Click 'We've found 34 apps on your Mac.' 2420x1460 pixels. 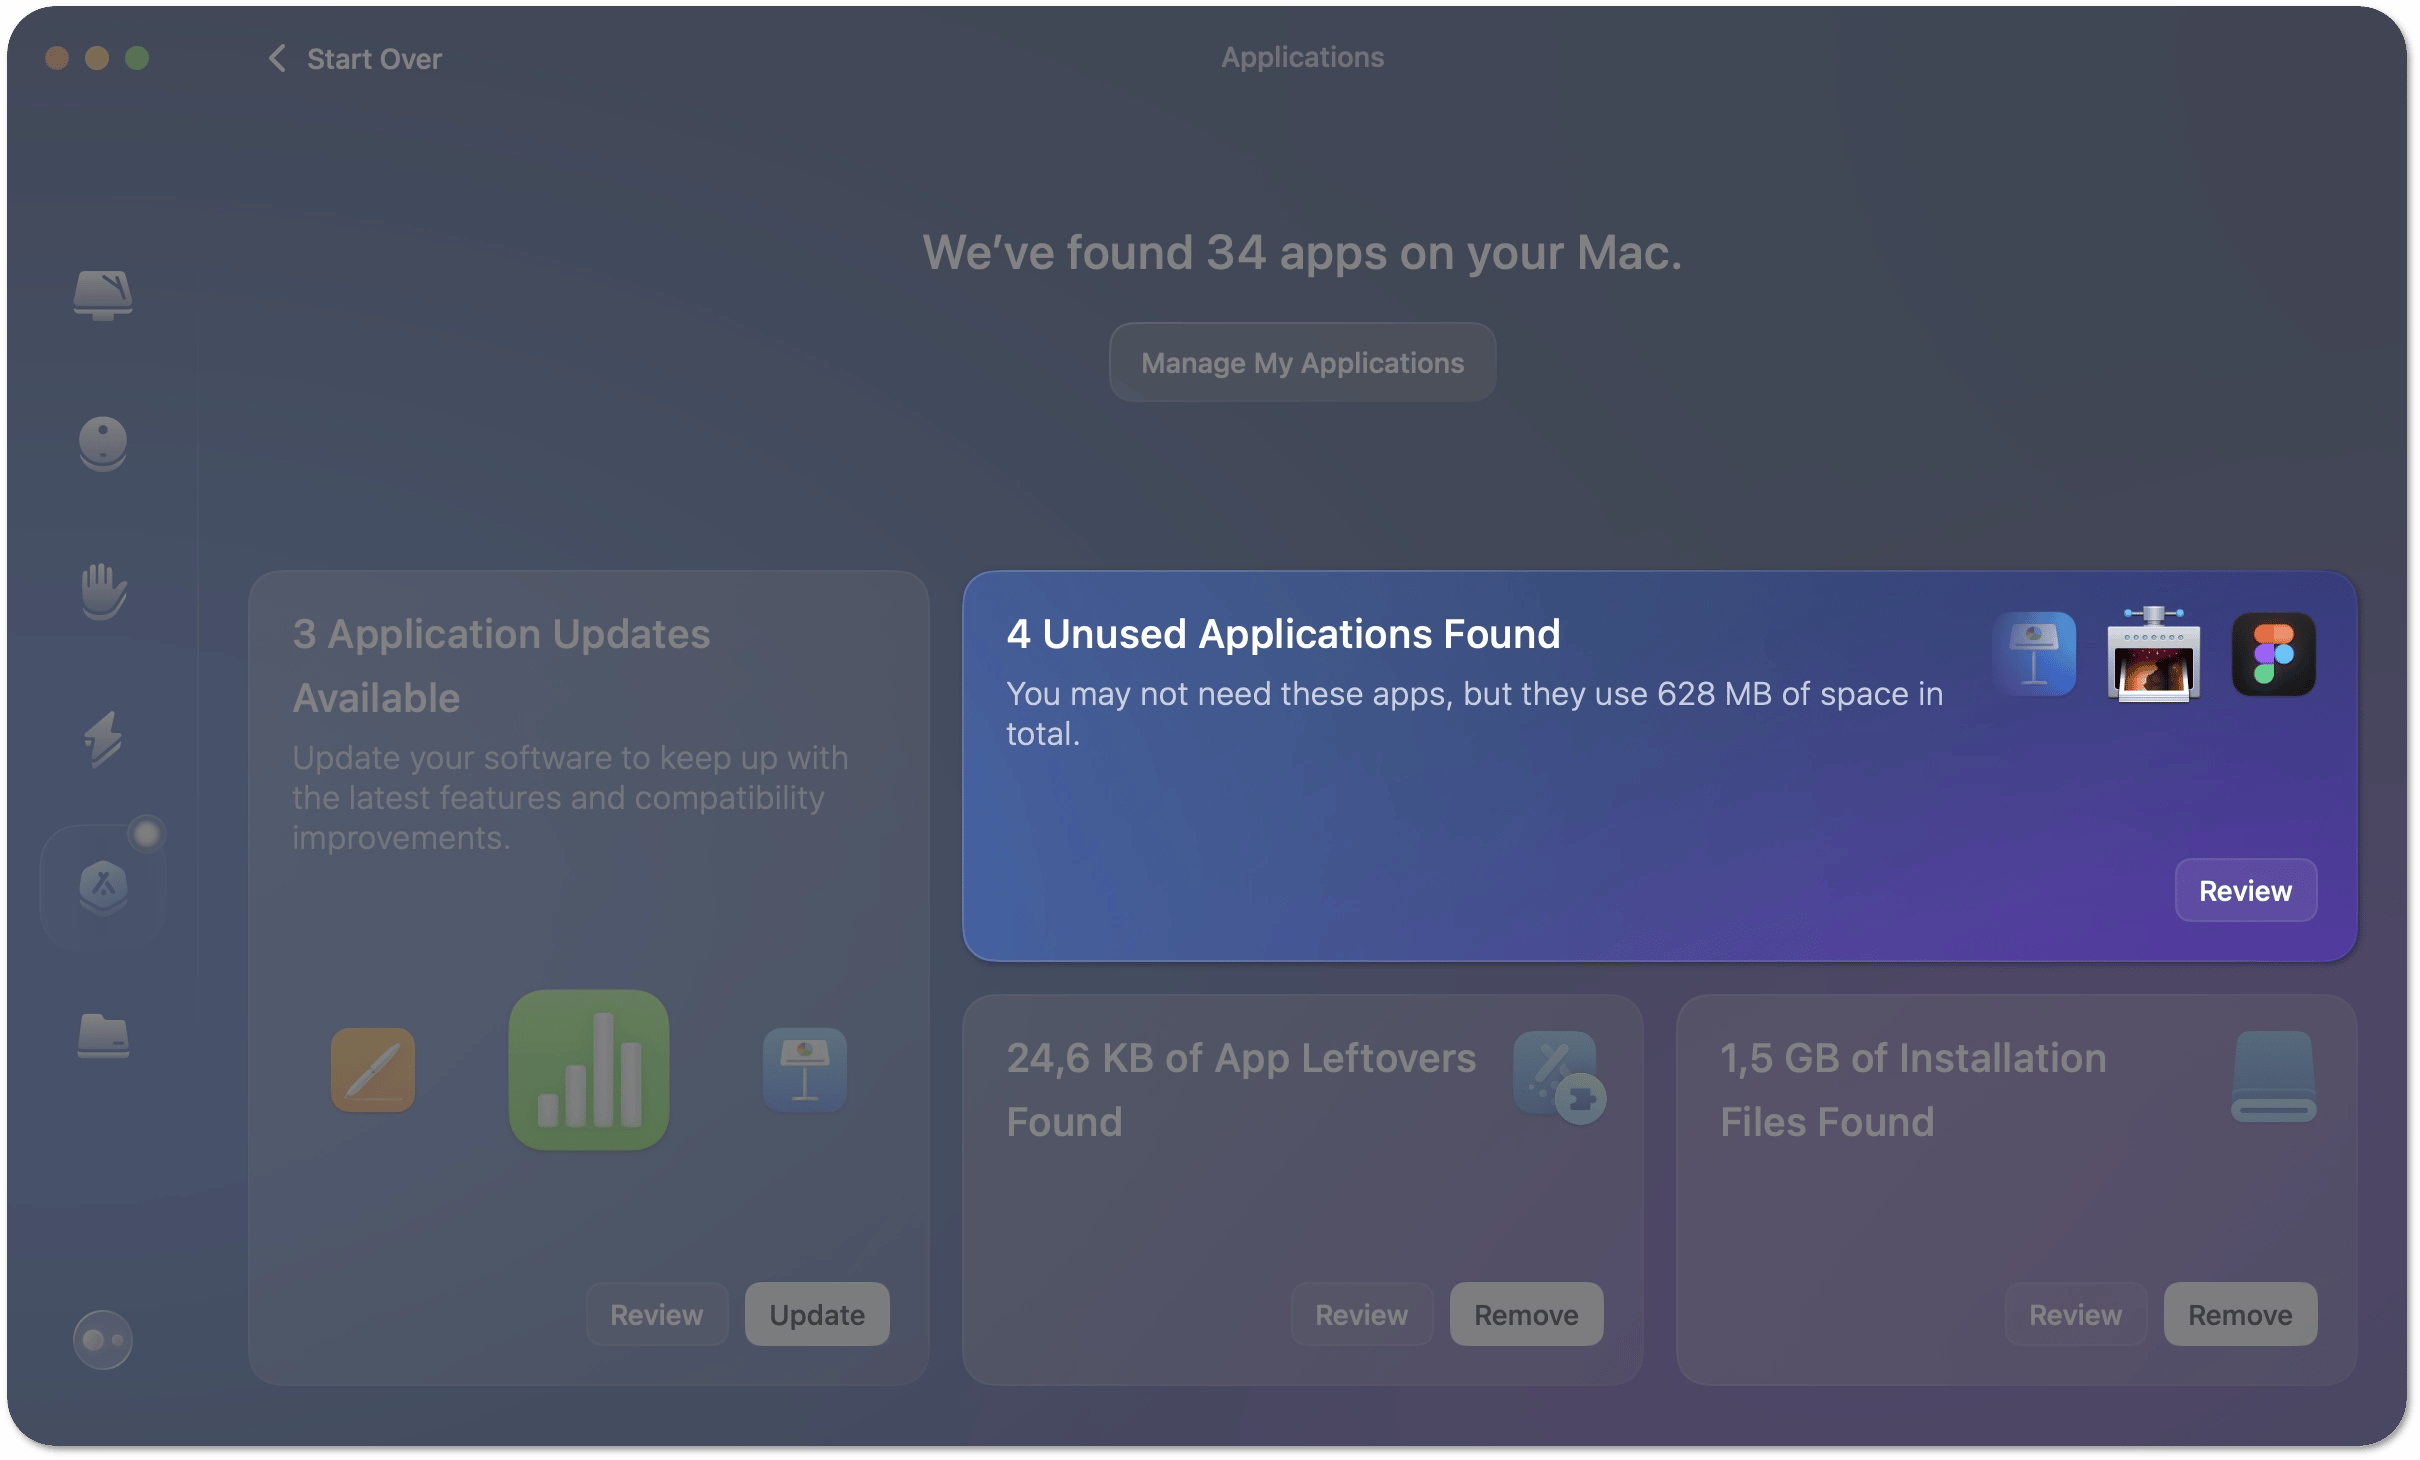(x=1302, y=252)
